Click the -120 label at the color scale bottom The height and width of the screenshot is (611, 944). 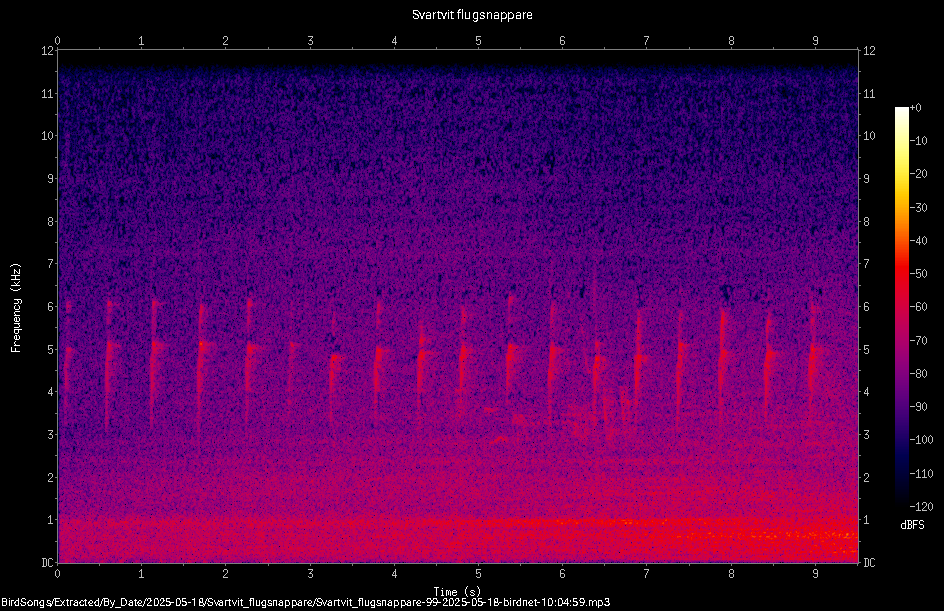coord(921,506)
